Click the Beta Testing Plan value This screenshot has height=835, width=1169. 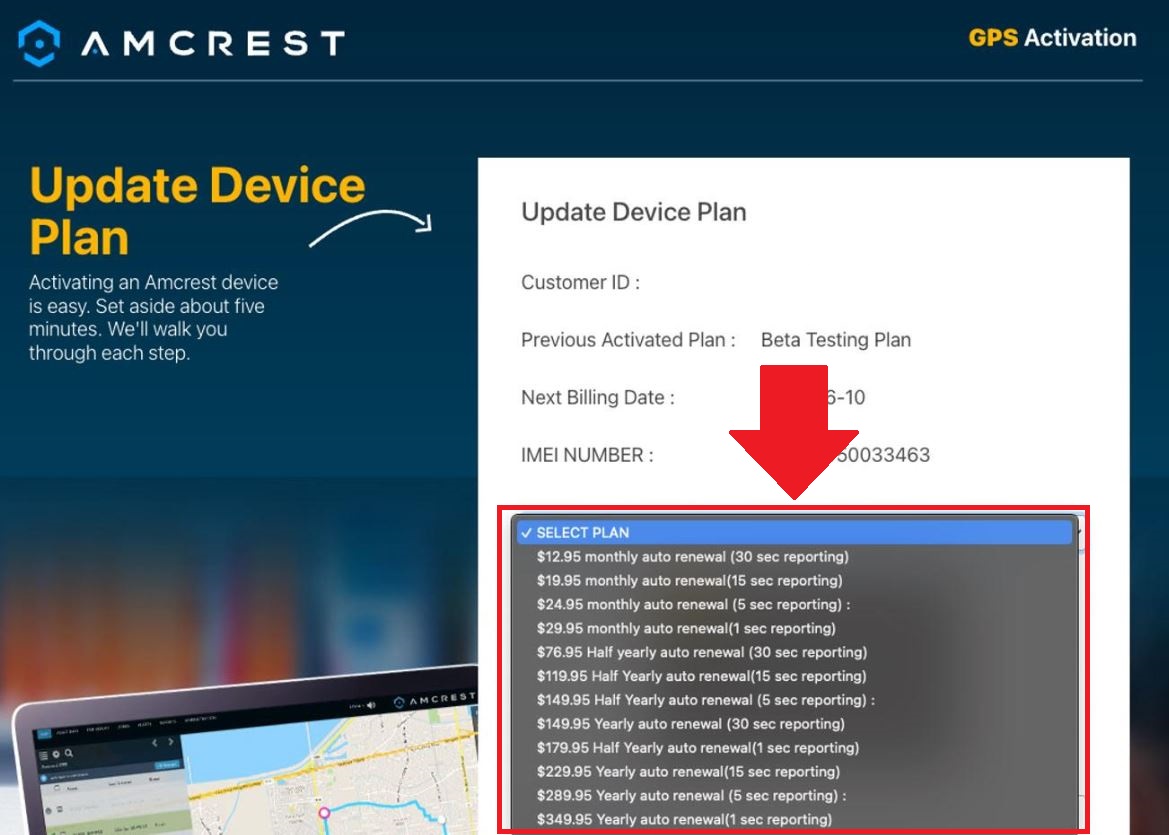pos(836,340)
